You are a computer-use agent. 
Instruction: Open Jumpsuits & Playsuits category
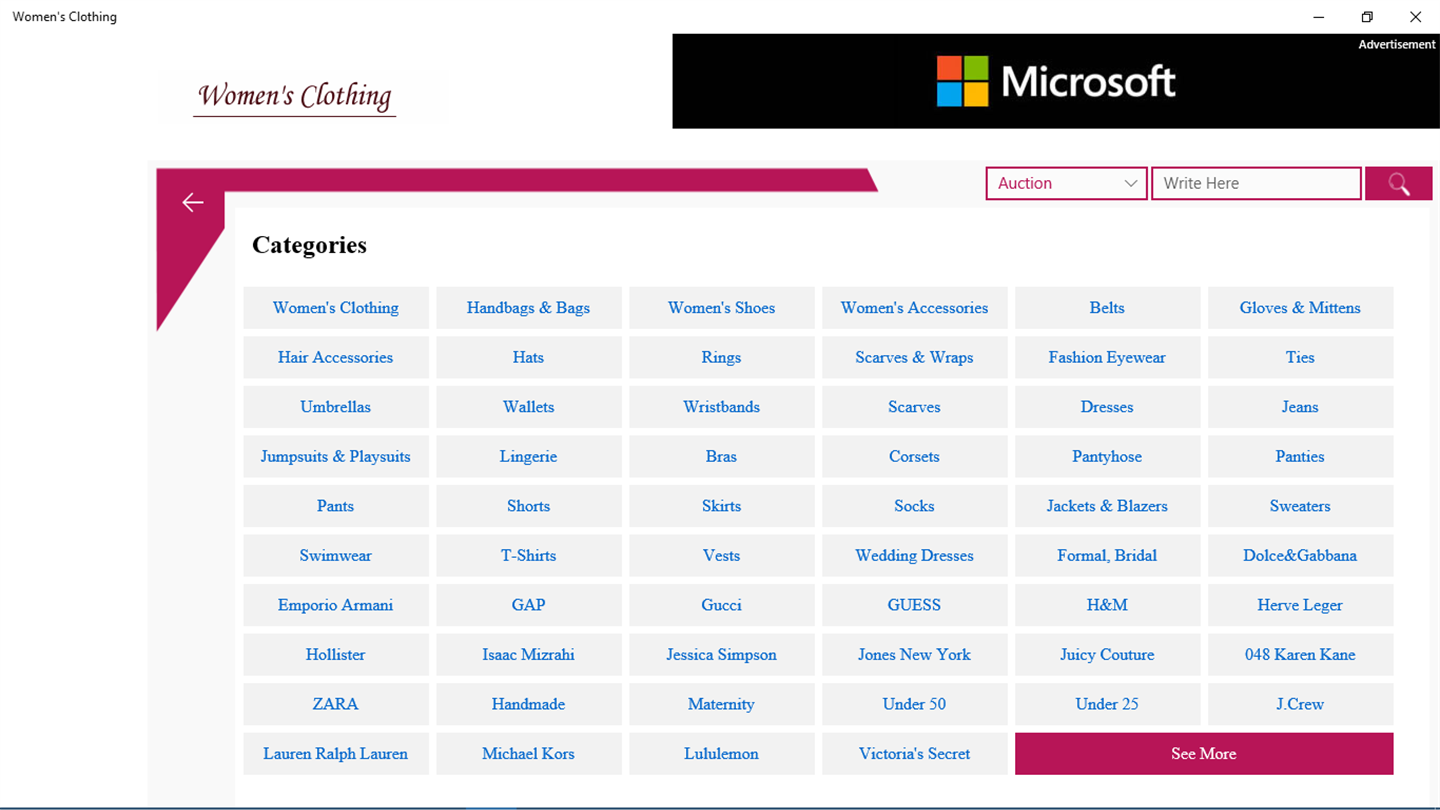pos(336,457)
